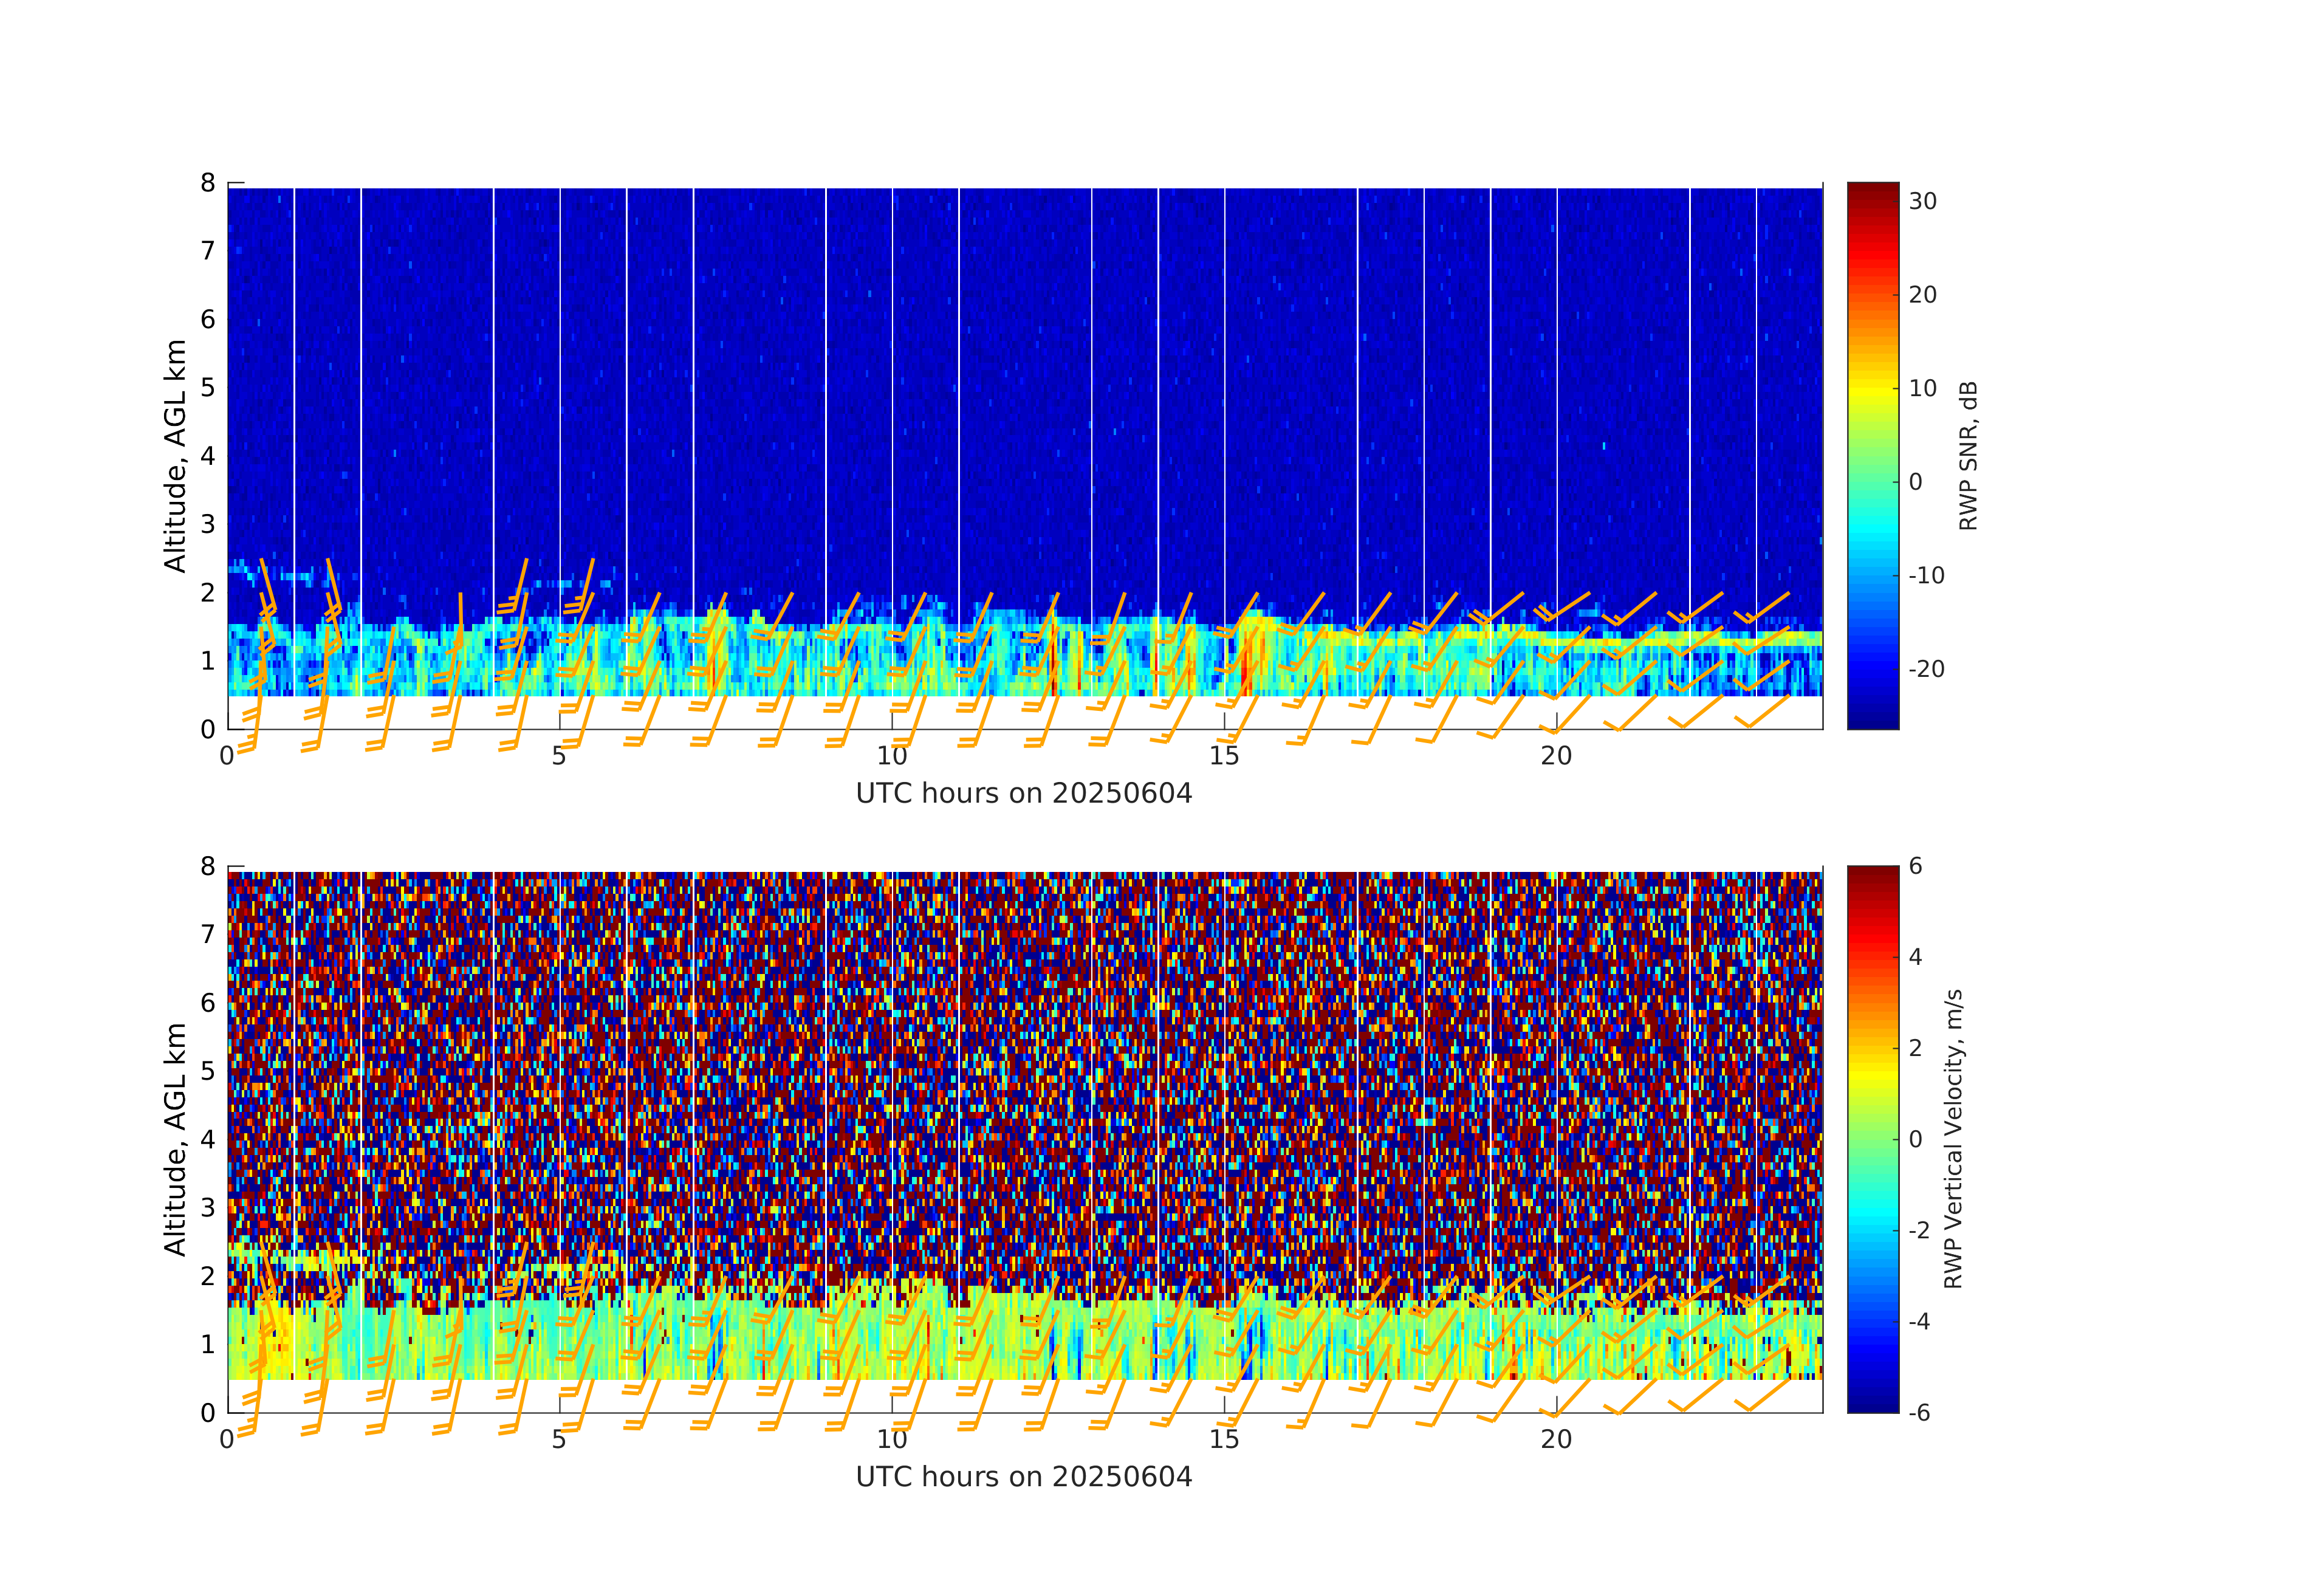Click the 0 tick on the SNR colorbar
2324x1595 pixels.
[x=1915, y=482]
